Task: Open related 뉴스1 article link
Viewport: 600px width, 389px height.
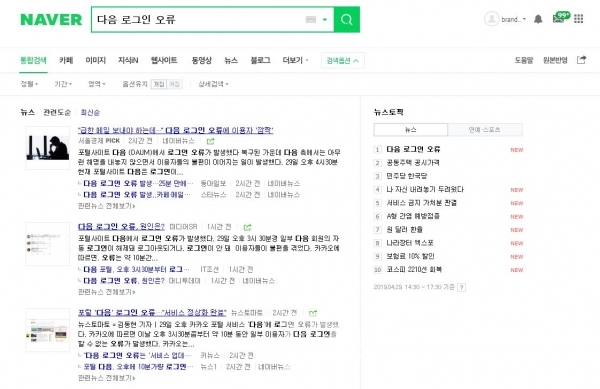Action: [138, 367]
